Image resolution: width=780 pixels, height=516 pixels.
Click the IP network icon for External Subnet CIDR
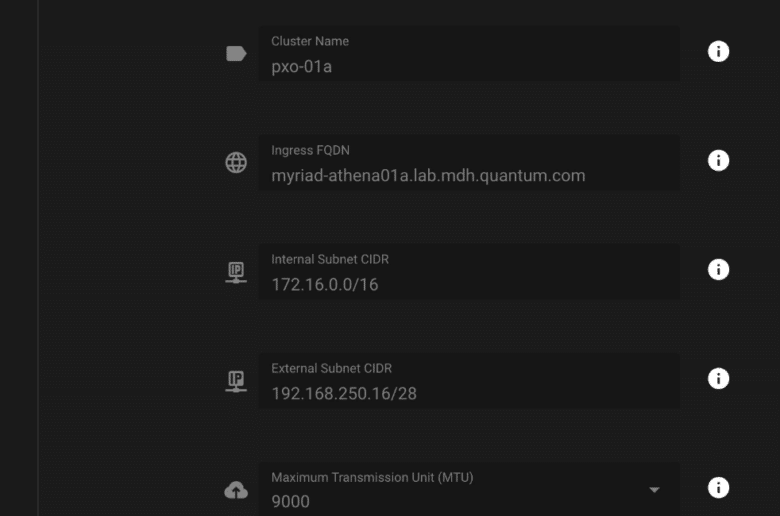click(x=236, y=381)
